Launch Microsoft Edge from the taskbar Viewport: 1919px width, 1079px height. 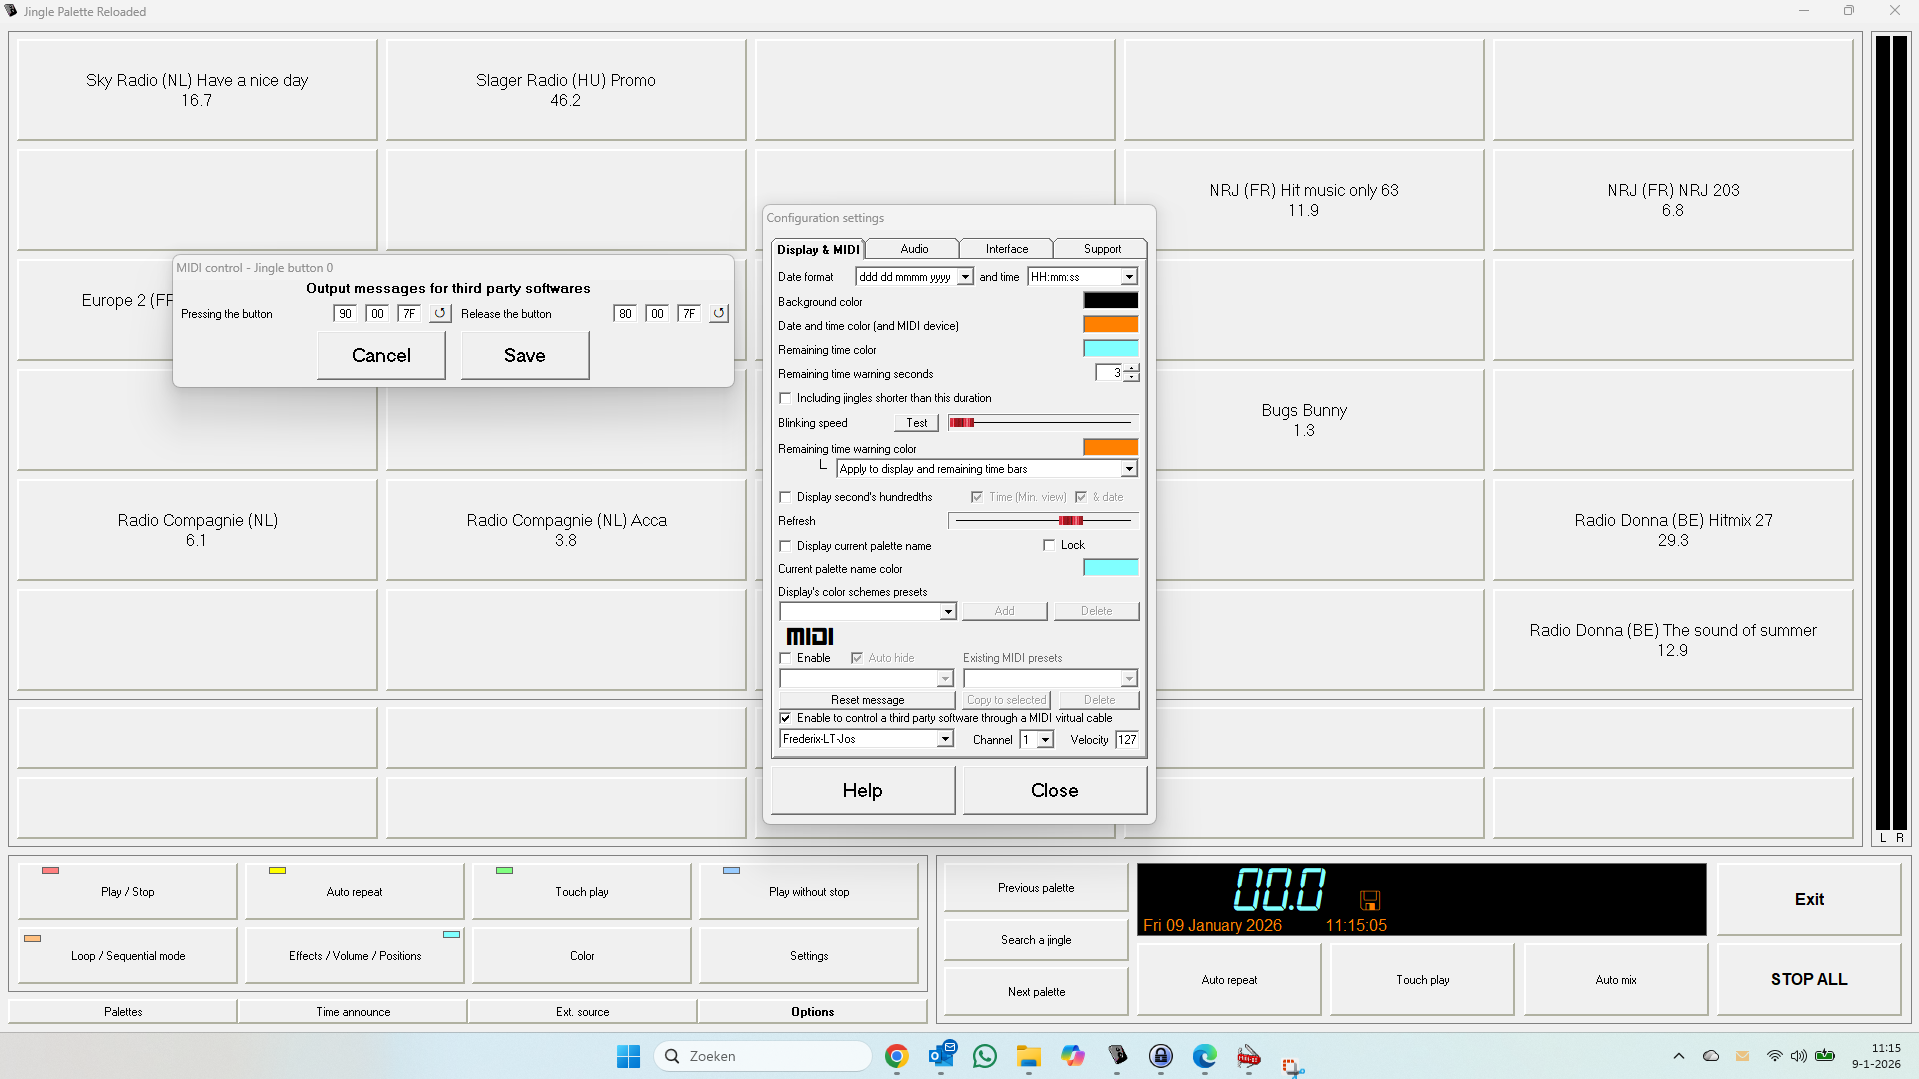(1204, 1055)
